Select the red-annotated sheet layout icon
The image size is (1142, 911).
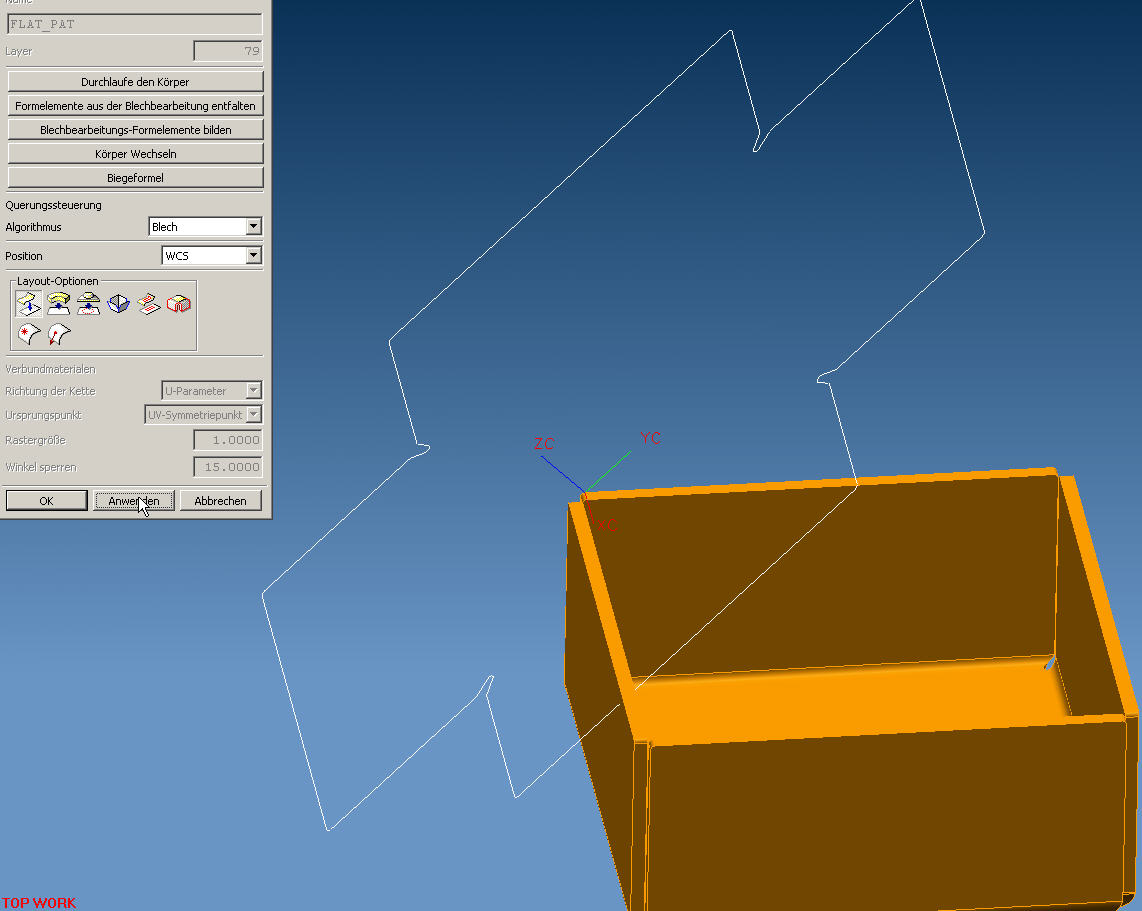tap(149, 304)
